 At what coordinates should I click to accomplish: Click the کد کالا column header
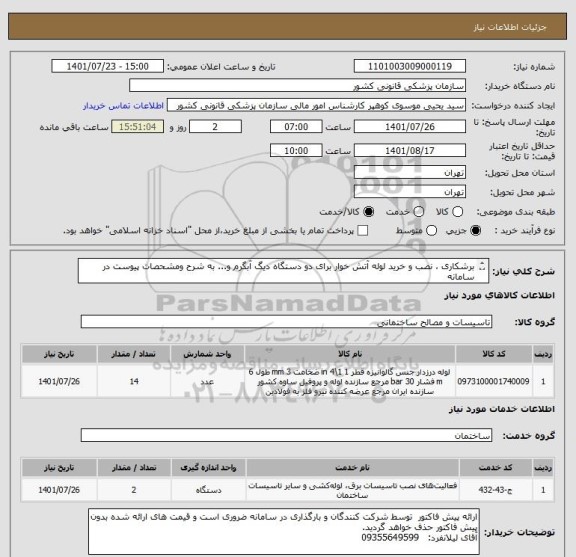pyautogui.click(x=493, y=354)
